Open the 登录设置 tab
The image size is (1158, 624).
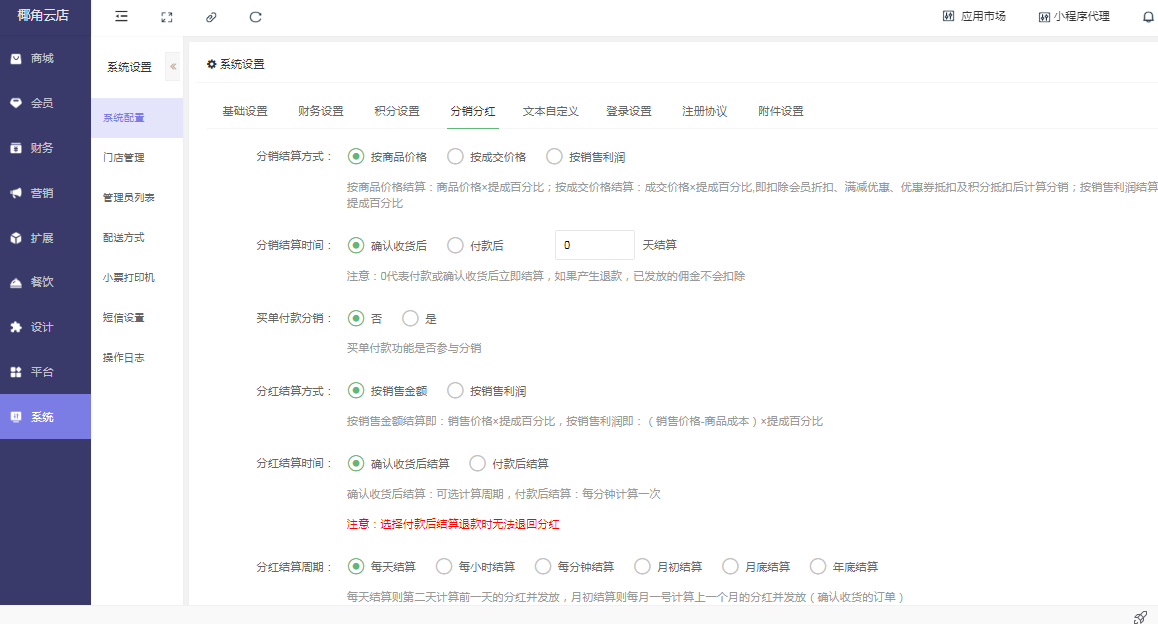coord(628,112)
